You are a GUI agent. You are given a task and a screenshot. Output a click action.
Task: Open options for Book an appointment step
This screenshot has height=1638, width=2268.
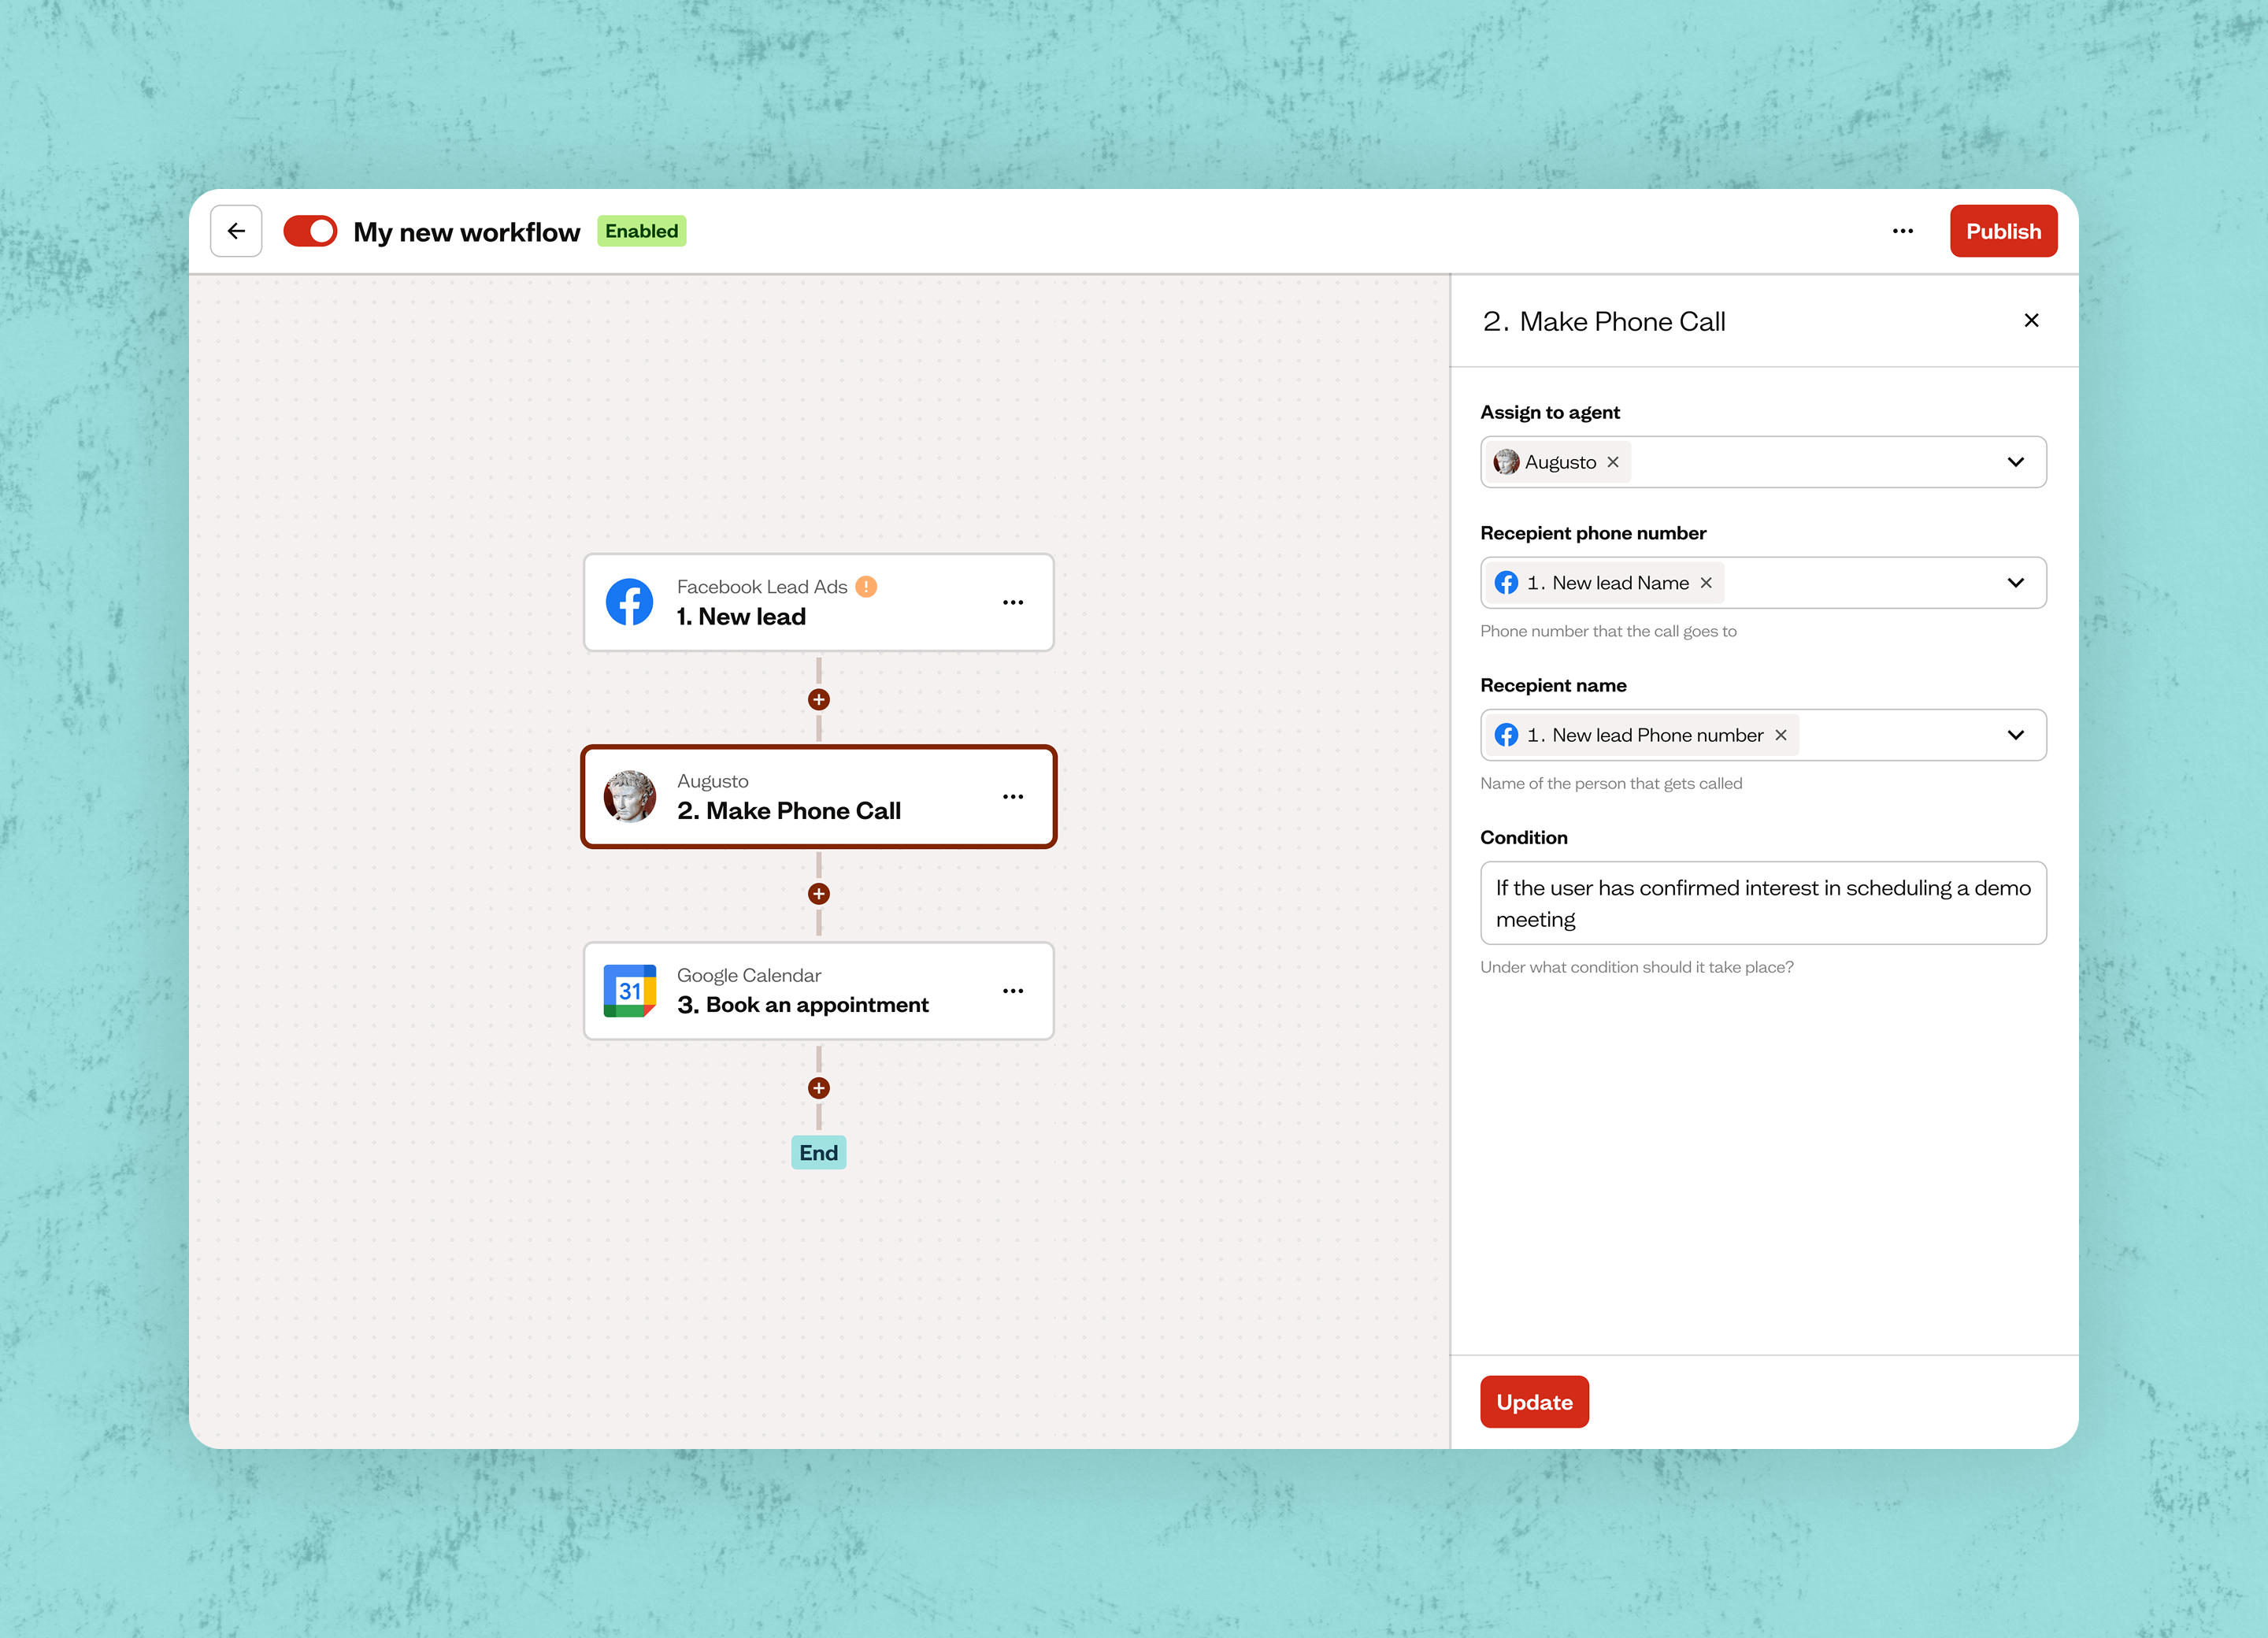[1012, 991]
